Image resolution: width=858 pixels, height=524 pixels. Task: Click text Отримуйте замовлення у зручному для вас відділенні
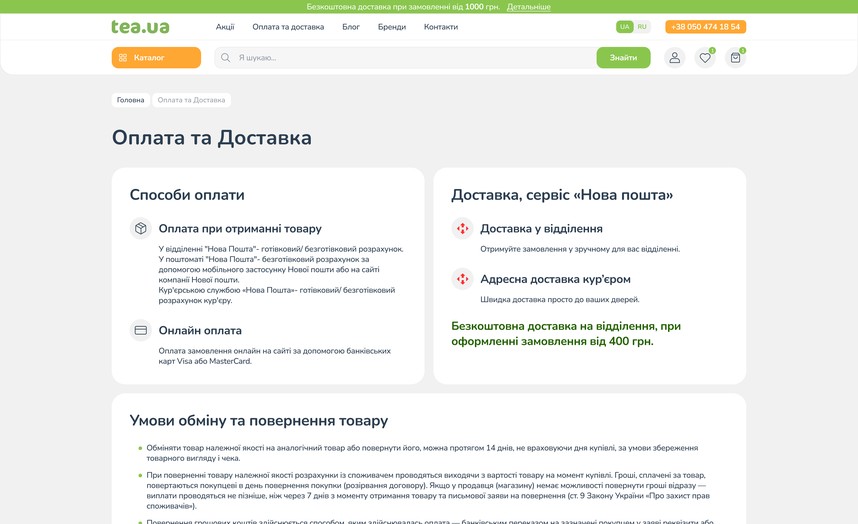[x=580, y=249]
